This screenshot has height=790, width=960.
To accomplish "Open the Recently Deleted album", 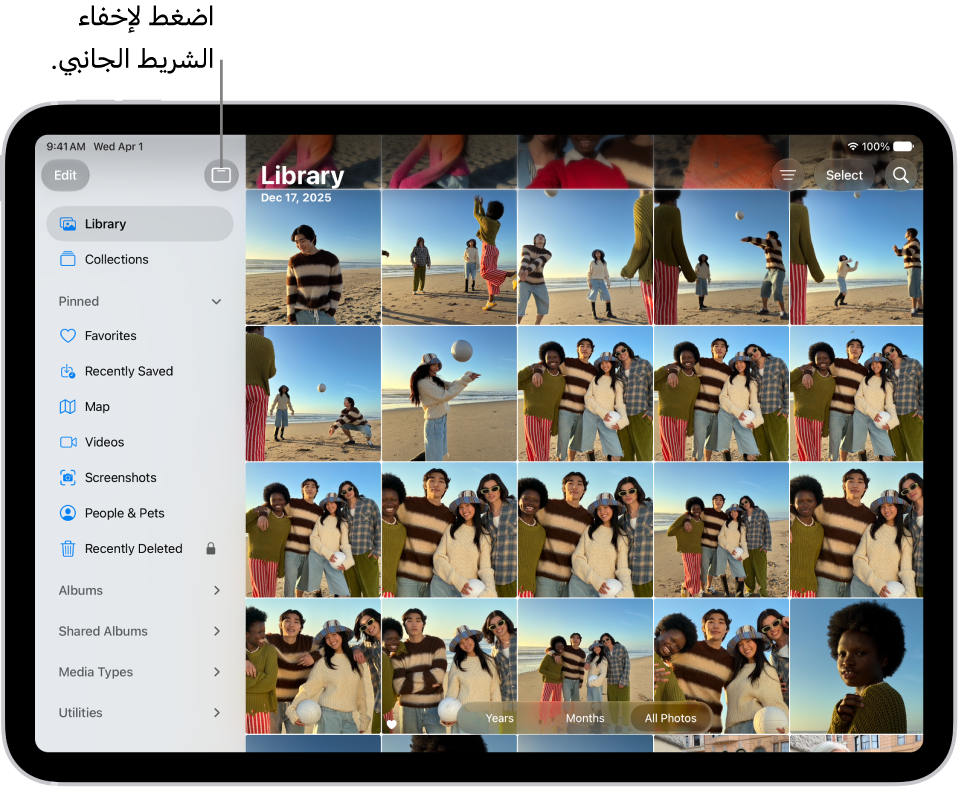I will [140, 549].
